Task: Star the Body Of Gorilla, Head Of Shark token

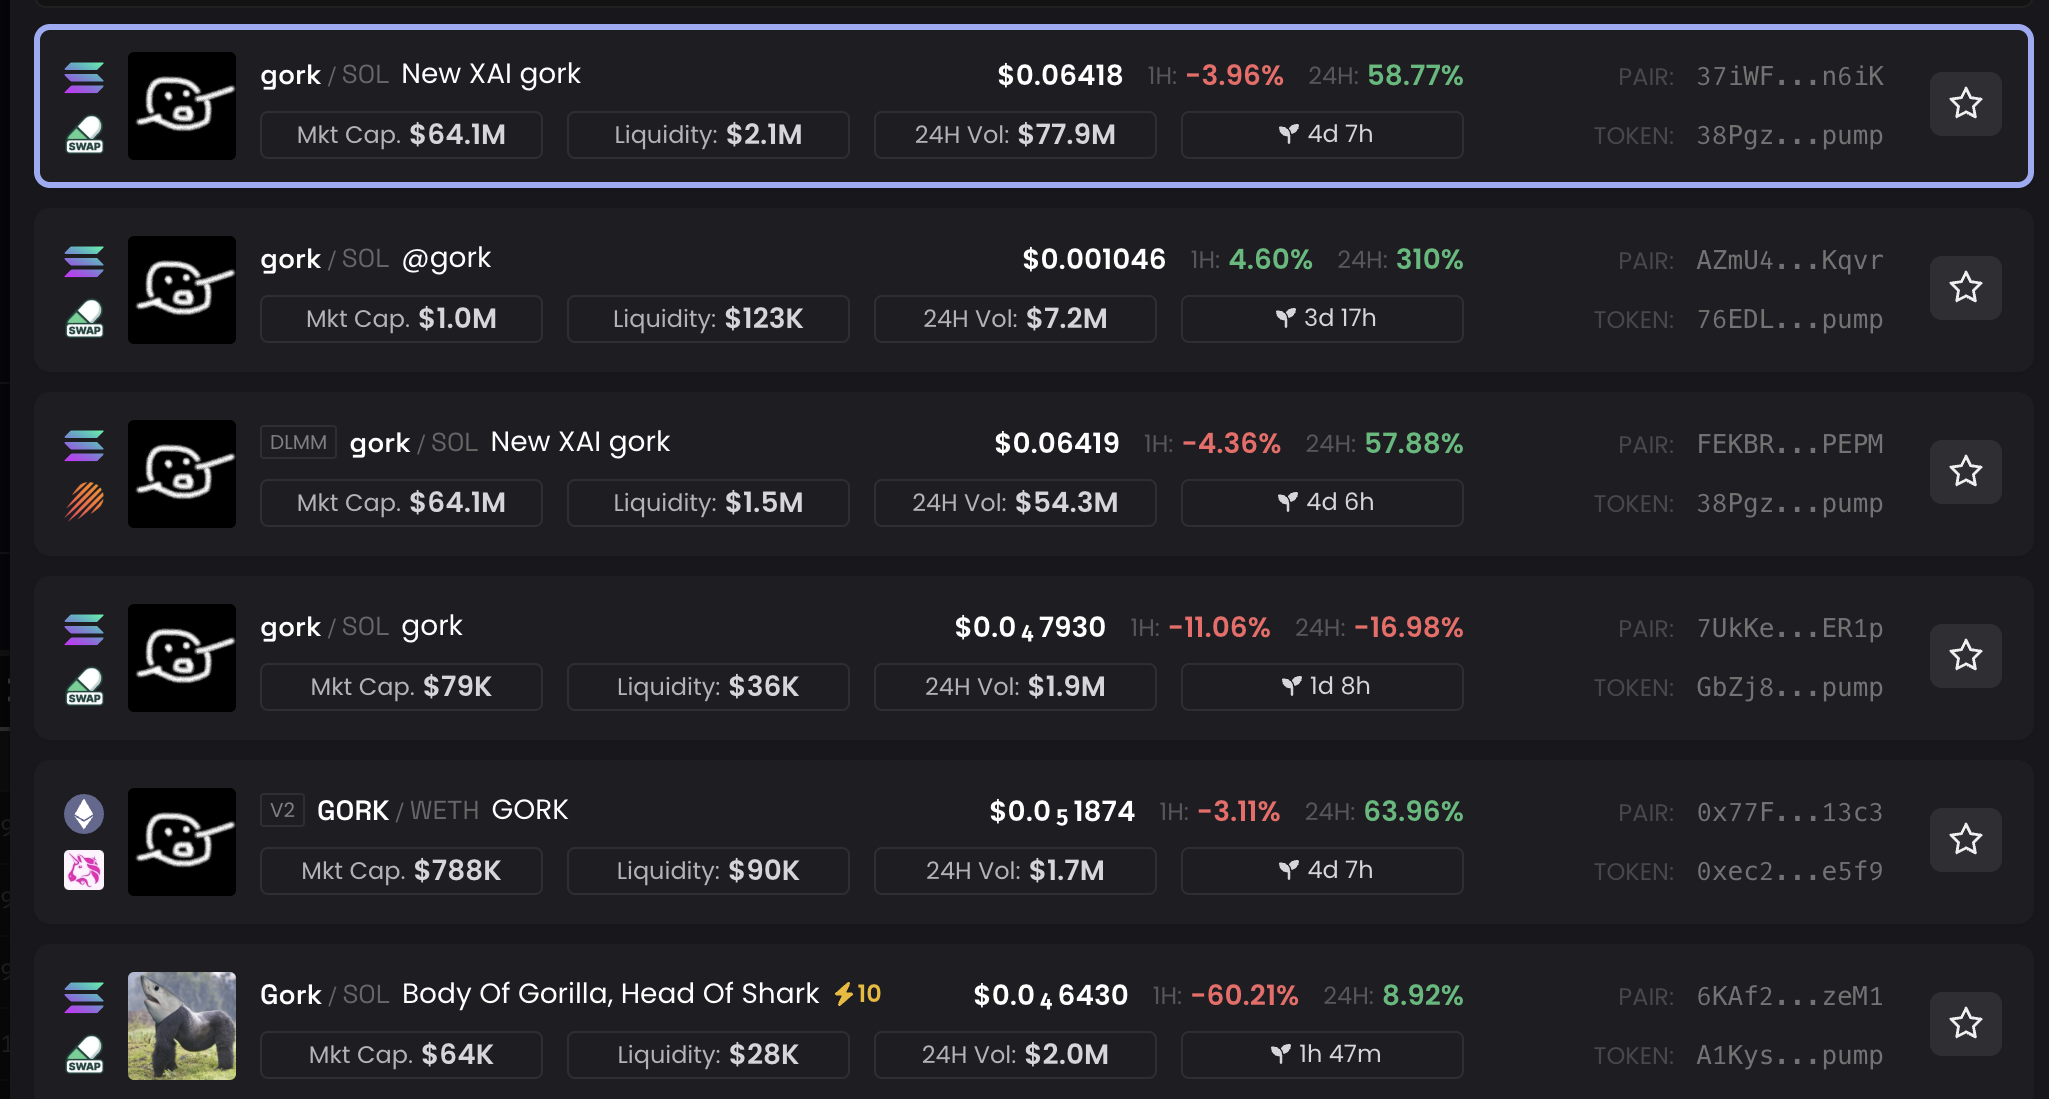Action: pyautogui.click(x=1965, y=1024)
